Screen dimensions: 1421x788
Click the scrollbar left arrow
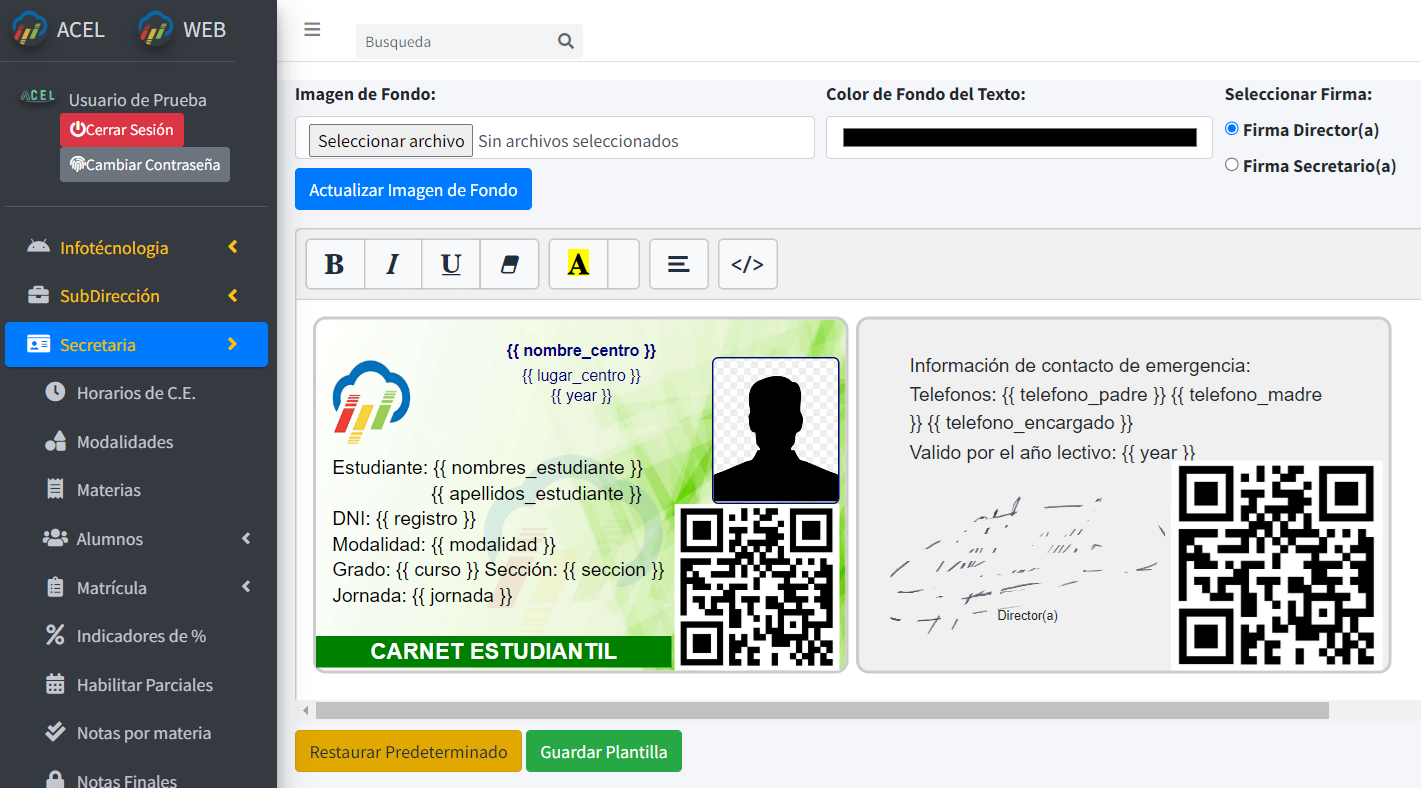click(x=305, y=710)
